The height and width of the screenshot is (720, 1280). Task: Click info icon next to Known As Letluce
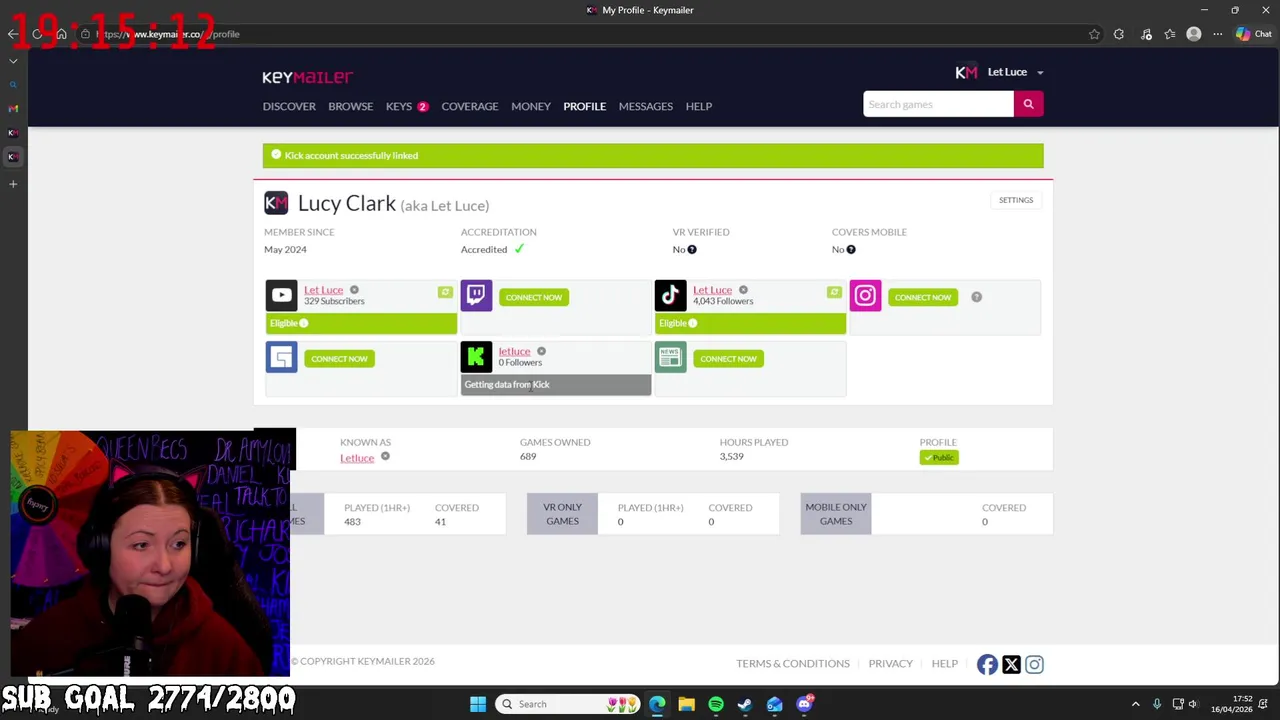[385, 457]
